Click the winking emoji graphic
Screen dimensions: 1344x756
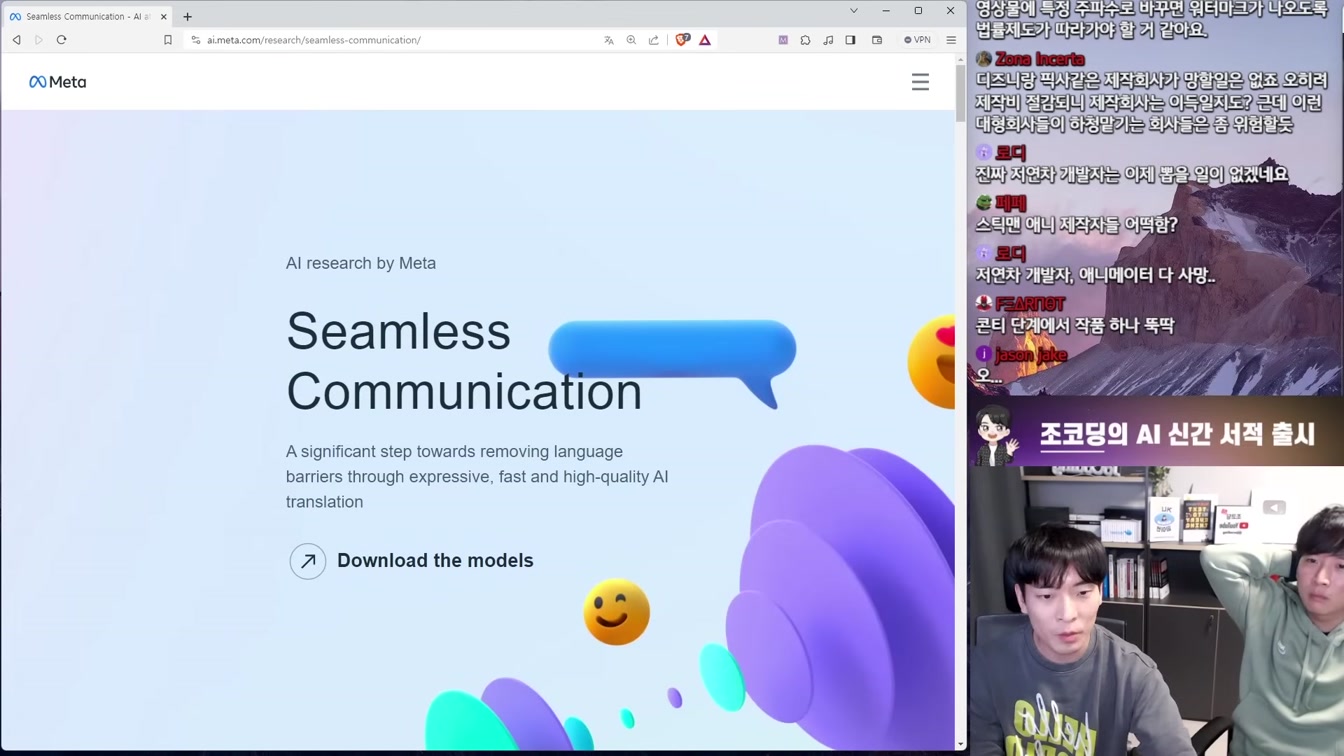pyautogui.click(x=617, y=612)
